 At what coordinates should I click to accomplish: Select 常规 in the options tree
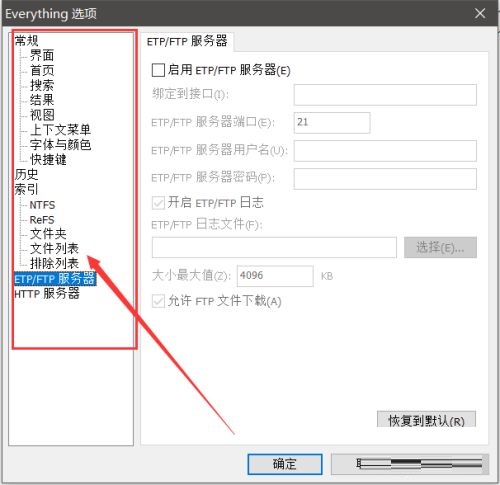pos(26,40)
